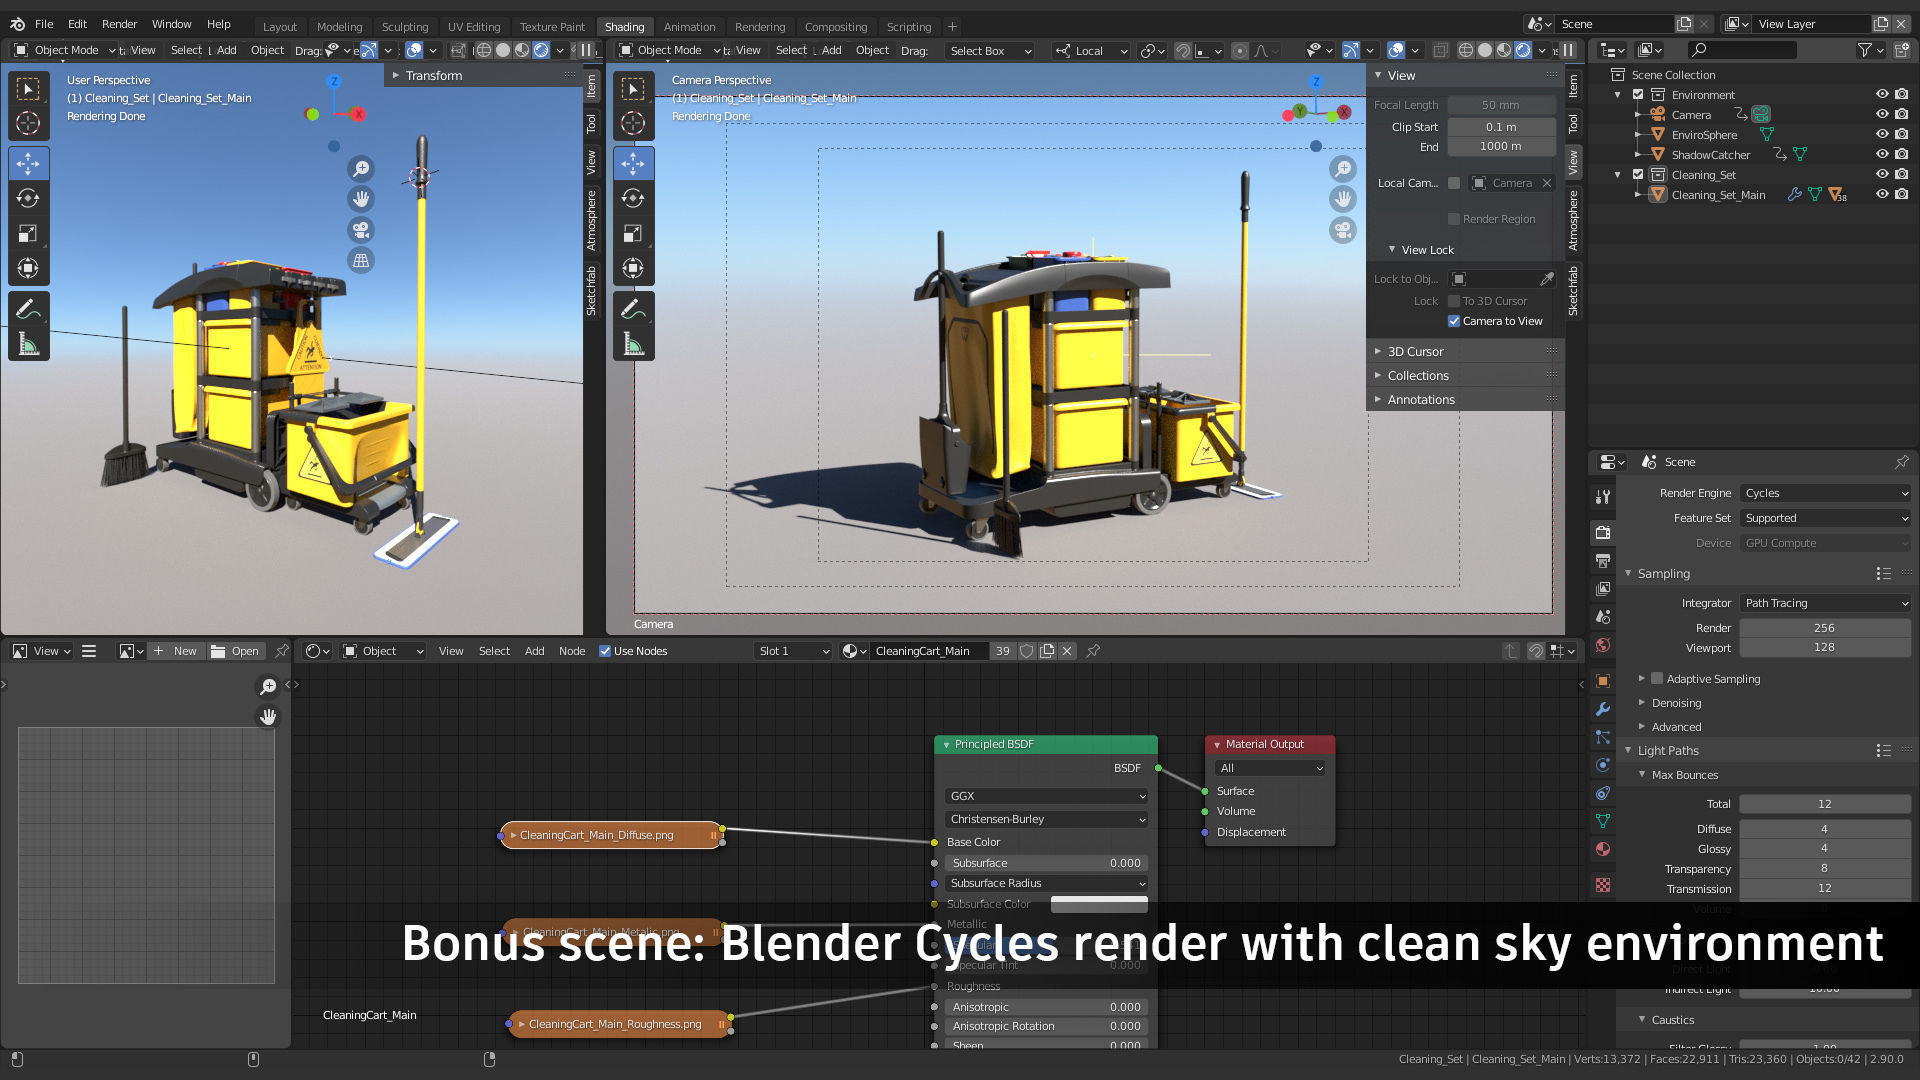This screenshot has height=1080, width=1920.
Task: Open Tool properties tab icon
Action: coord(1603,497)
